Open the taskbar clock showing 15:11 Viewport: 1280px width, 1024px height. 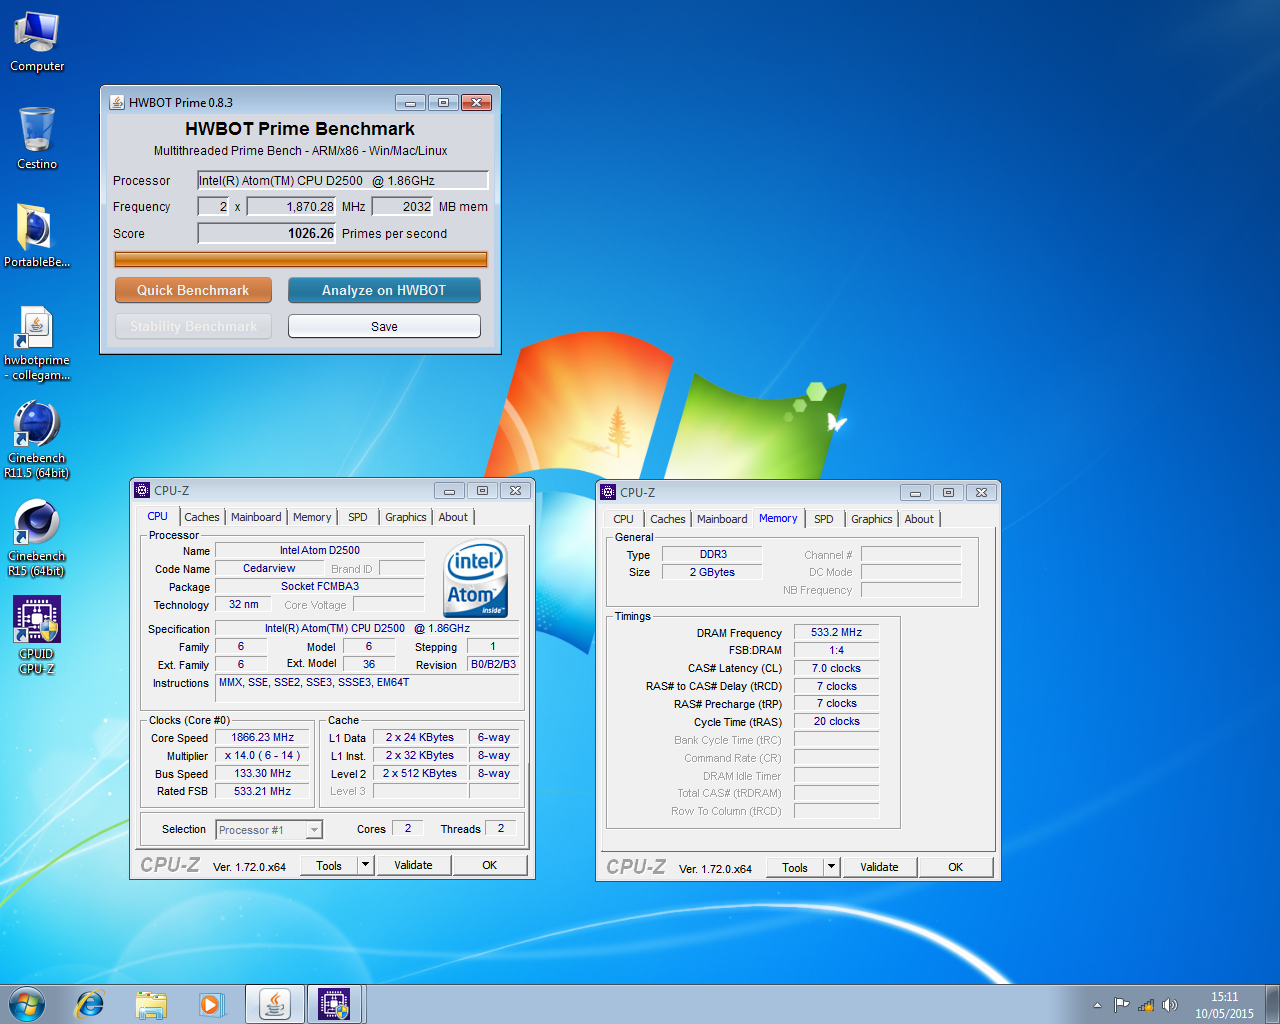tap(1224, 1005)
